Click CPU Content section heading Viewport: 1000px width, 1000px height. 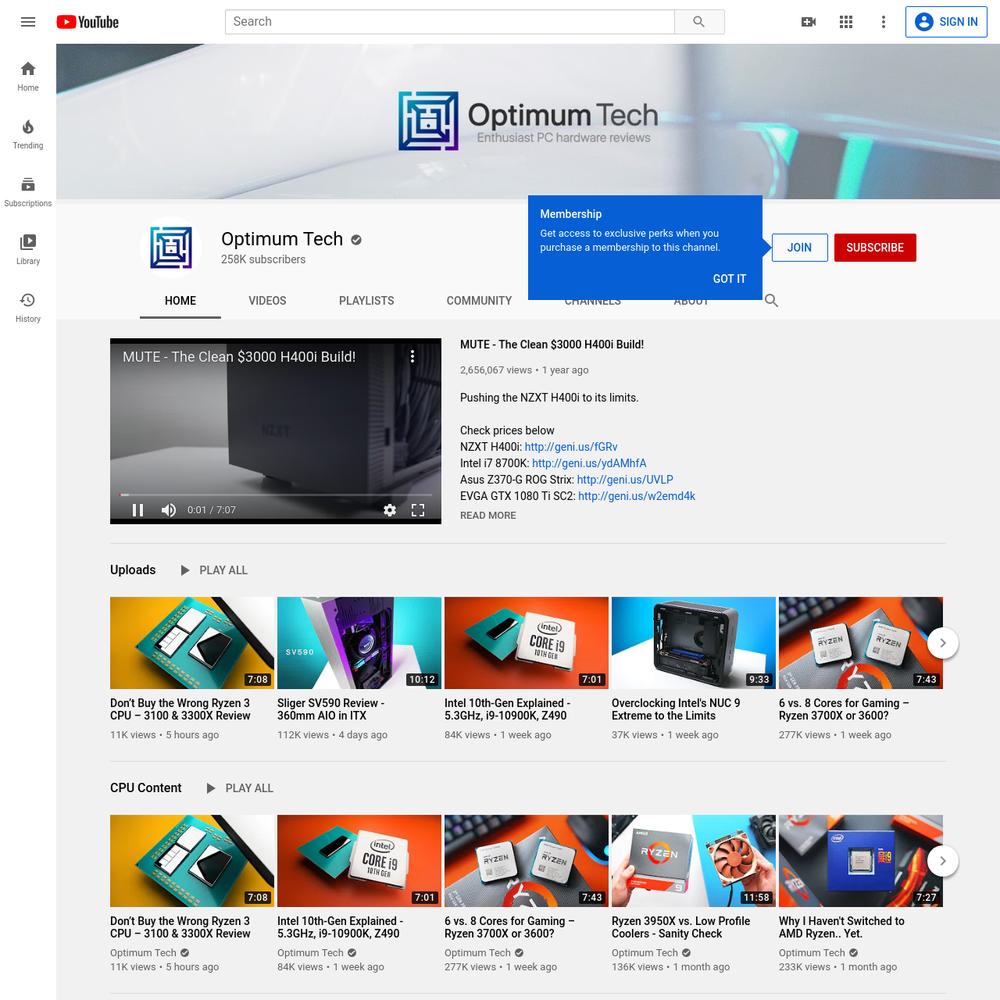click(x=145, y=788)
